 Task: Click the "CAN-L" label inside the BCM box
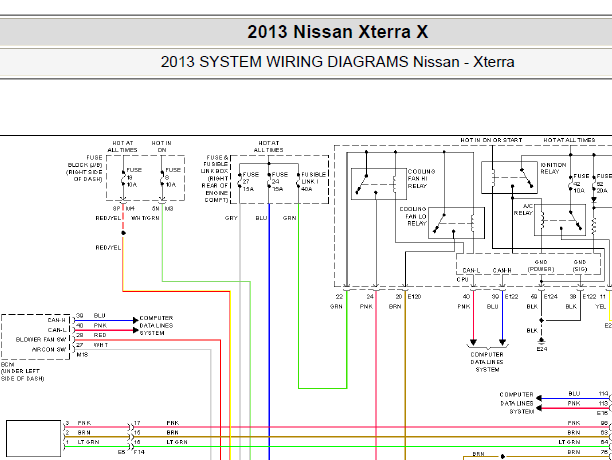tap(57, 330)
